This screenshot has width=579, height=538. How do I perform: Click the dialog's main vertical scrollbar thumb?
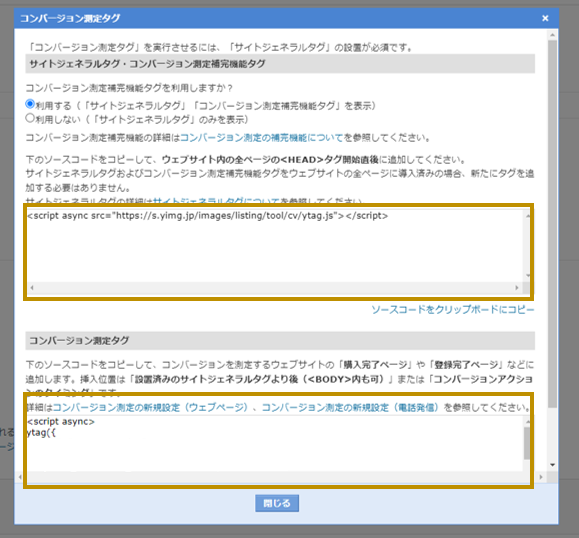pos(552,224)
